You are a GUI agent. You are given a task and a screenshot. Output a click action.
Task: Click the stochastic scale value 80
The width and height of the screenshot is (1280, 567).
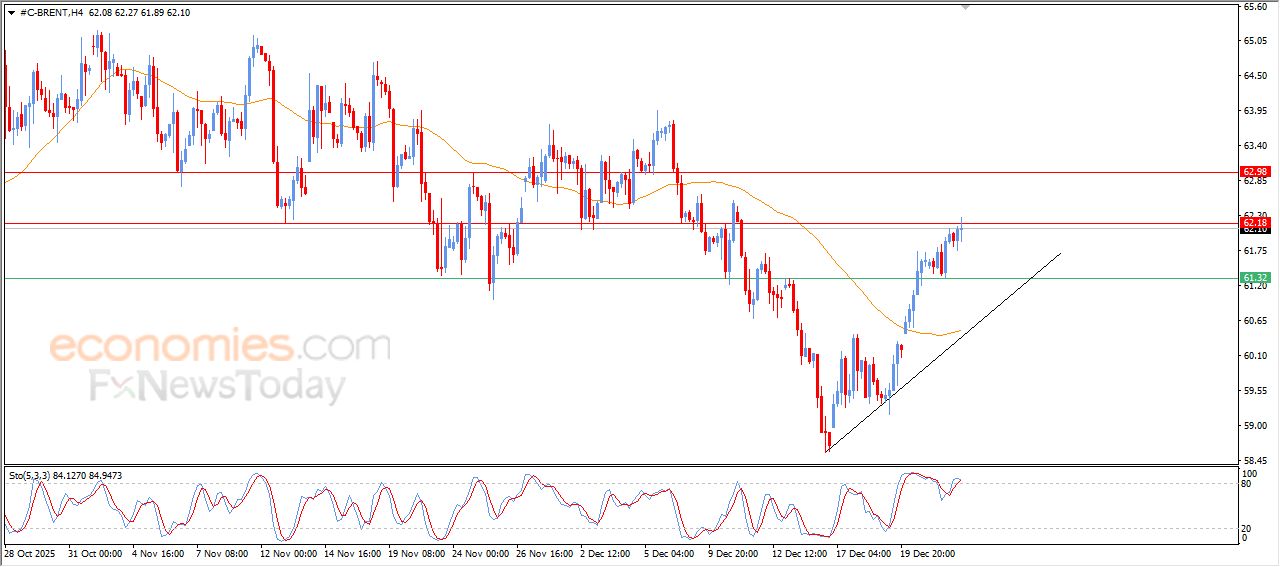1248,484
